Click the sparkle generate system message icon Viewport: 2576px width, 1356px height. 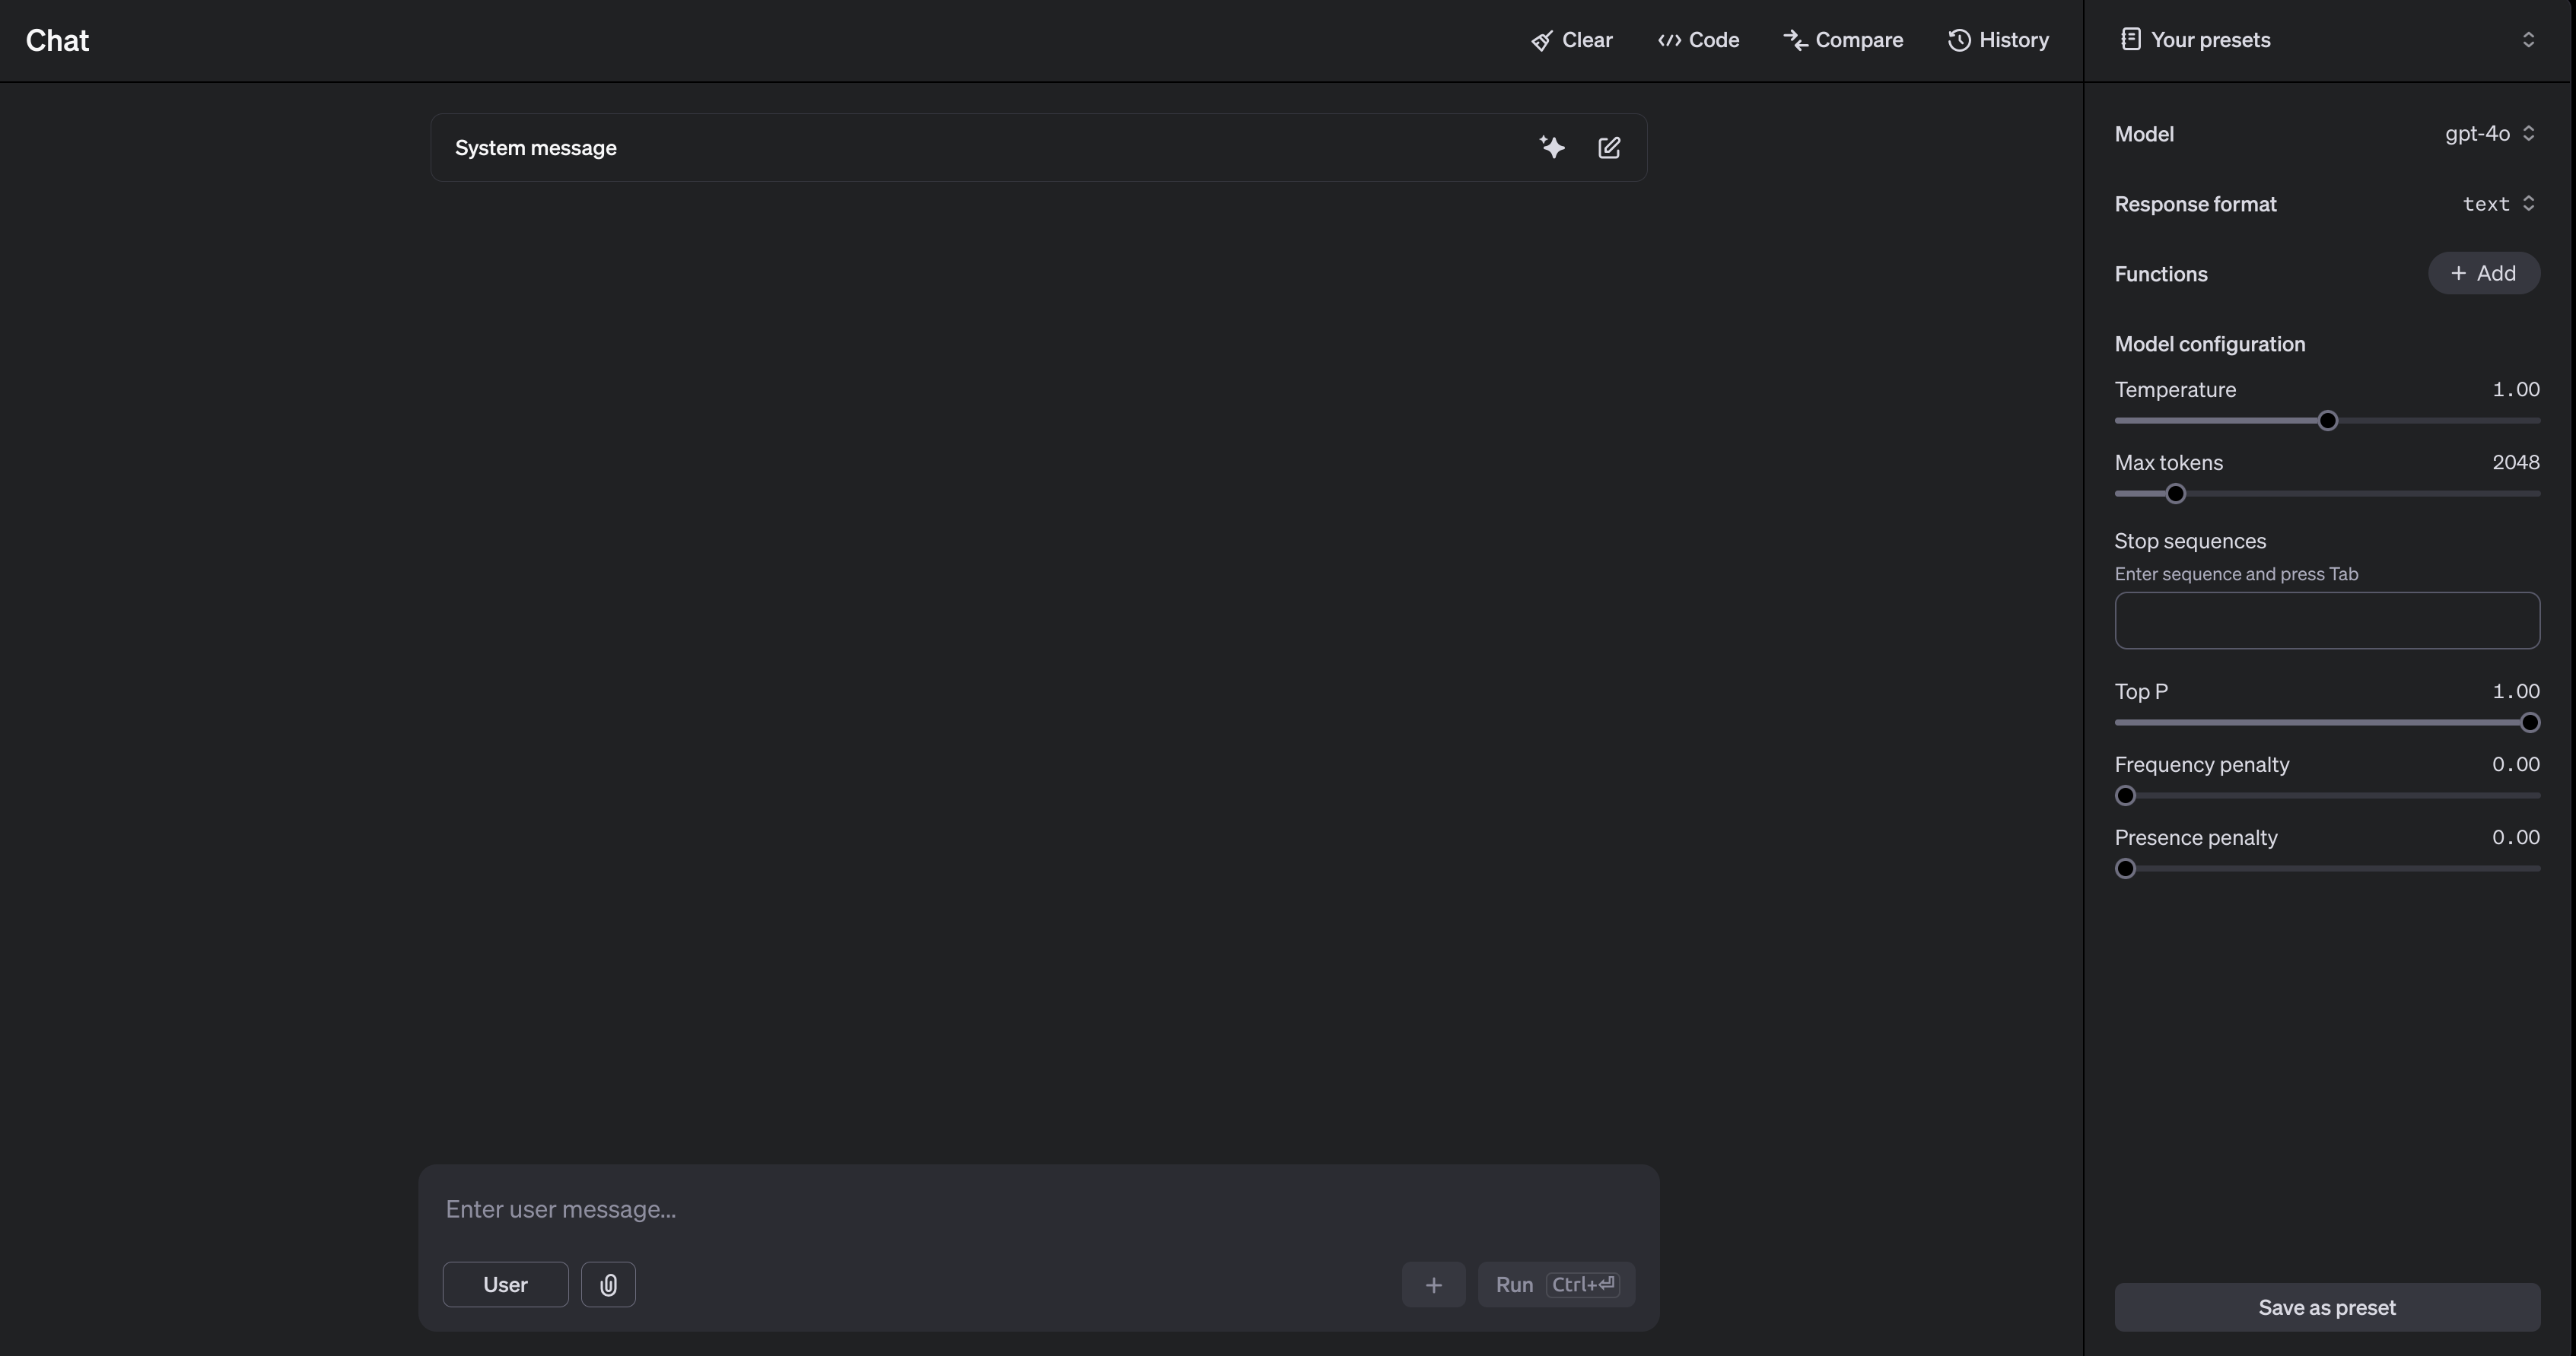(1552, 148)
